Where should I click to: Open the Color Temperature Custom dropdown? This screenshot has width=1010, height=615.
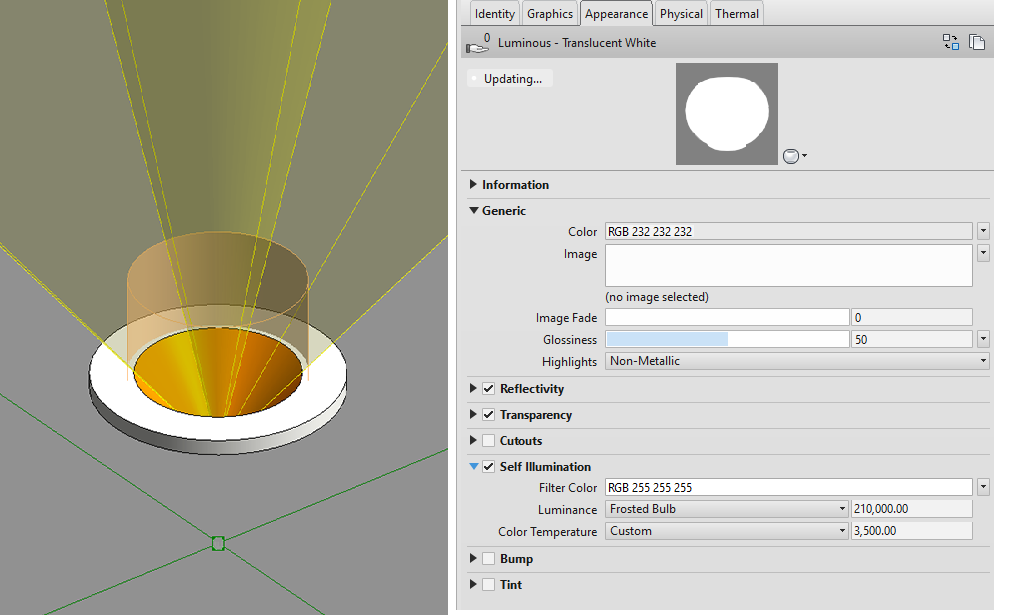(727, 531)
